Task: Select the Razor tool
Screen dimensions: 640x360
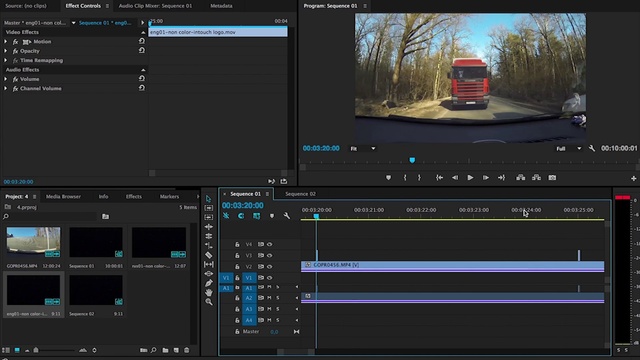Action: pyautogui.click(x=209, y=255)
